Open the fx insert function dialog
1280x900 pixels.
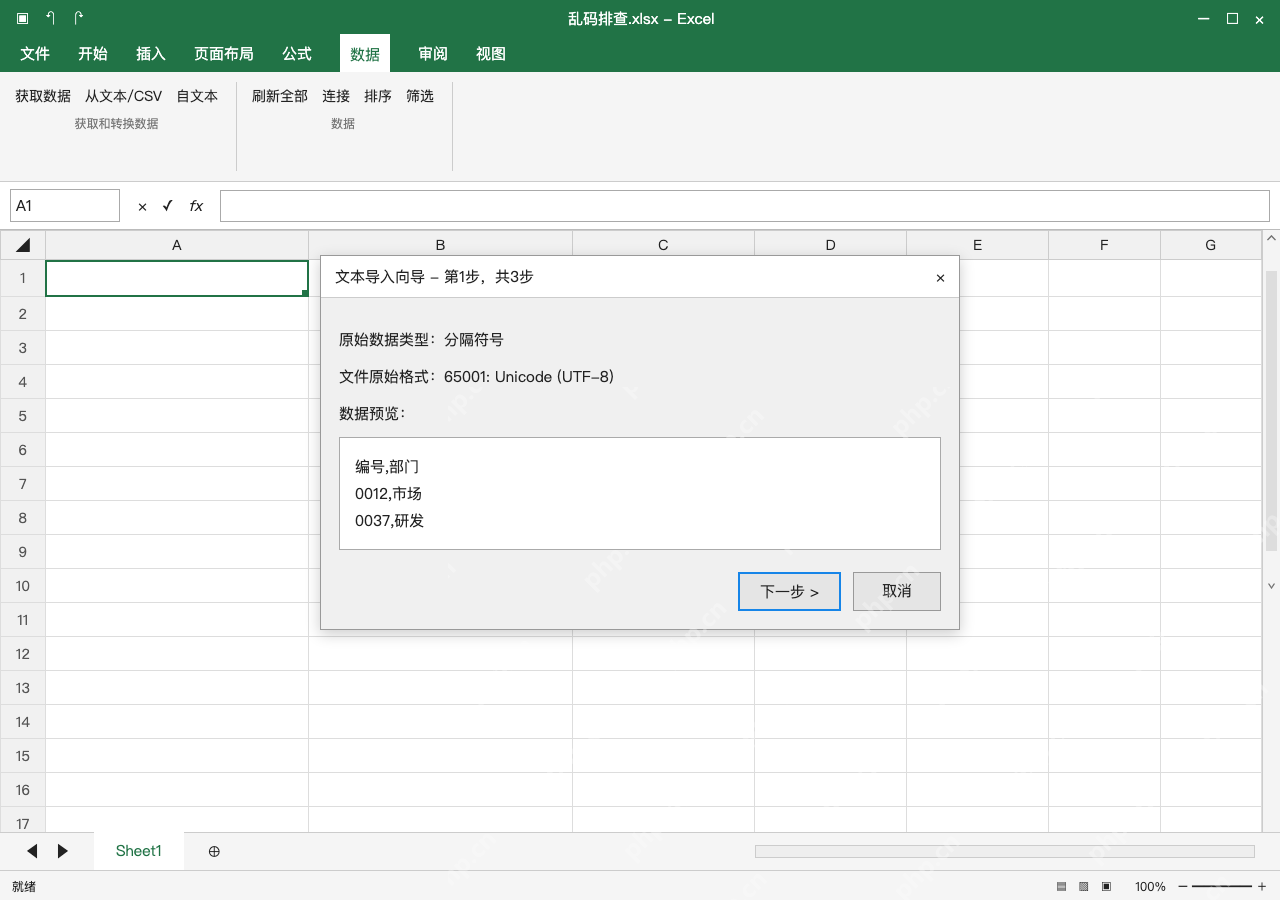[x=196, y=206]
